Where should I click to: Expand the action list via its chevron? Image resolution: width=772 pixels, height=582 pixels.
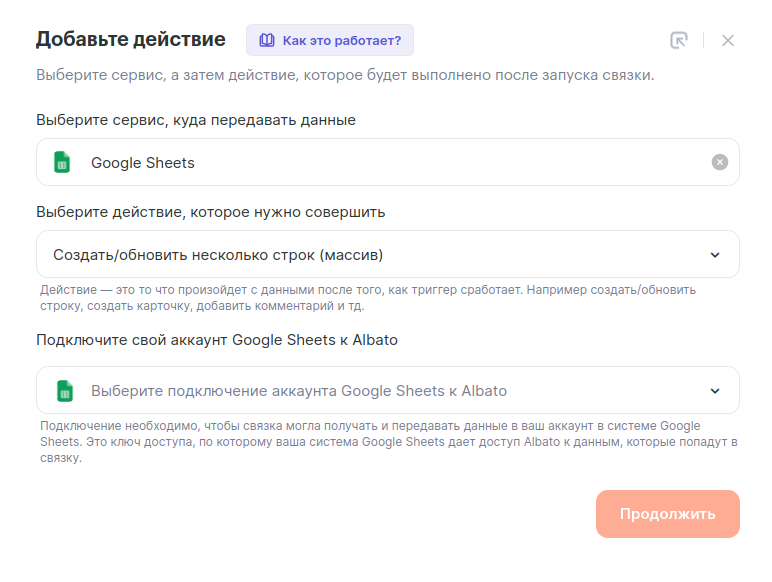pyautogui.click(x=715, y=254)
